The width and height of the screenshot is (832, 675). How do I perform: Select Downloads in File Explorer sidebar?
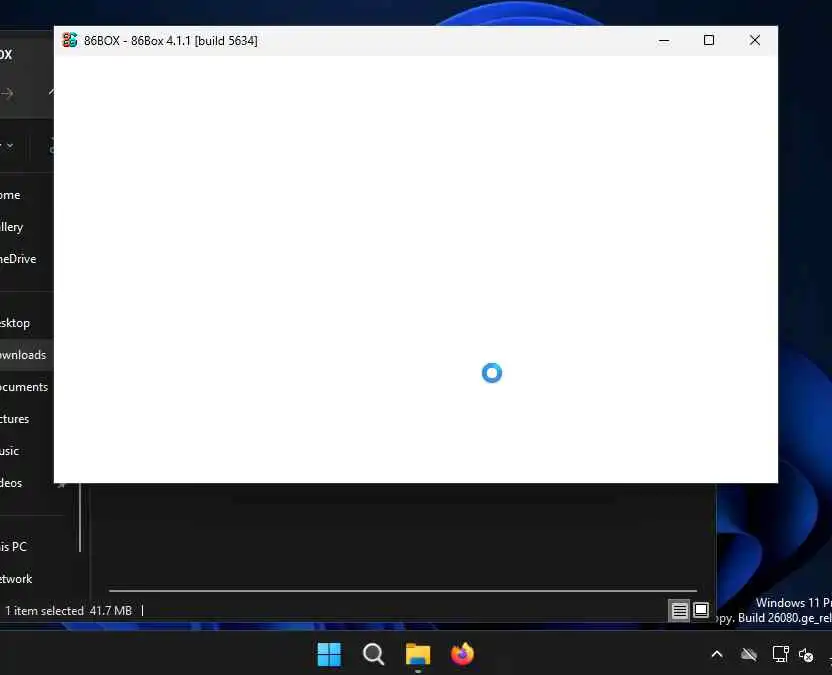click(23, 355)
